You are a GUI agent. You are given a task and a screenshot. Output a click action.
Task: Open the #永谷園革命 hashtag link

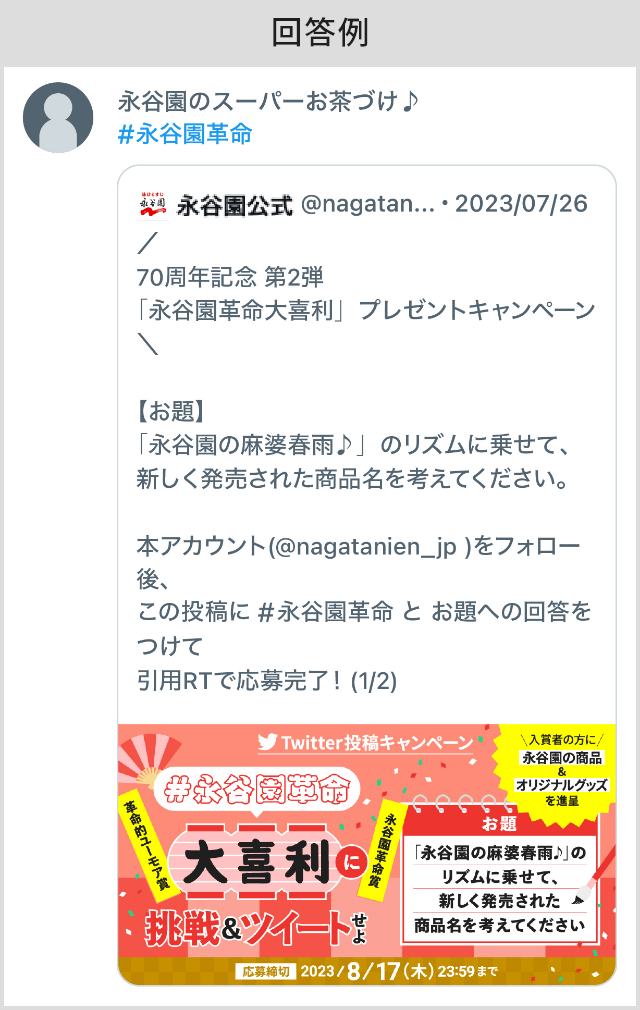pyautogui.click(x=185, y=135)
